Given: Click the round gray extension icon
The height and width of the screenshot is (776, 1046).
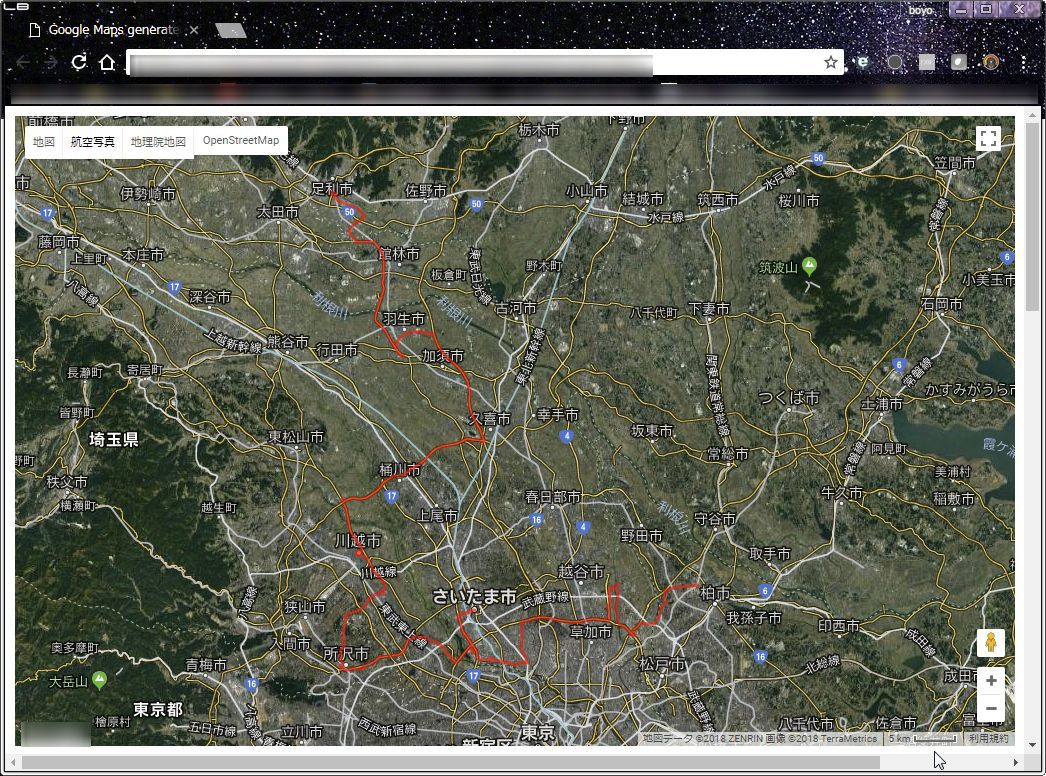Looking at the screenshot, I should tap(895, 62).
